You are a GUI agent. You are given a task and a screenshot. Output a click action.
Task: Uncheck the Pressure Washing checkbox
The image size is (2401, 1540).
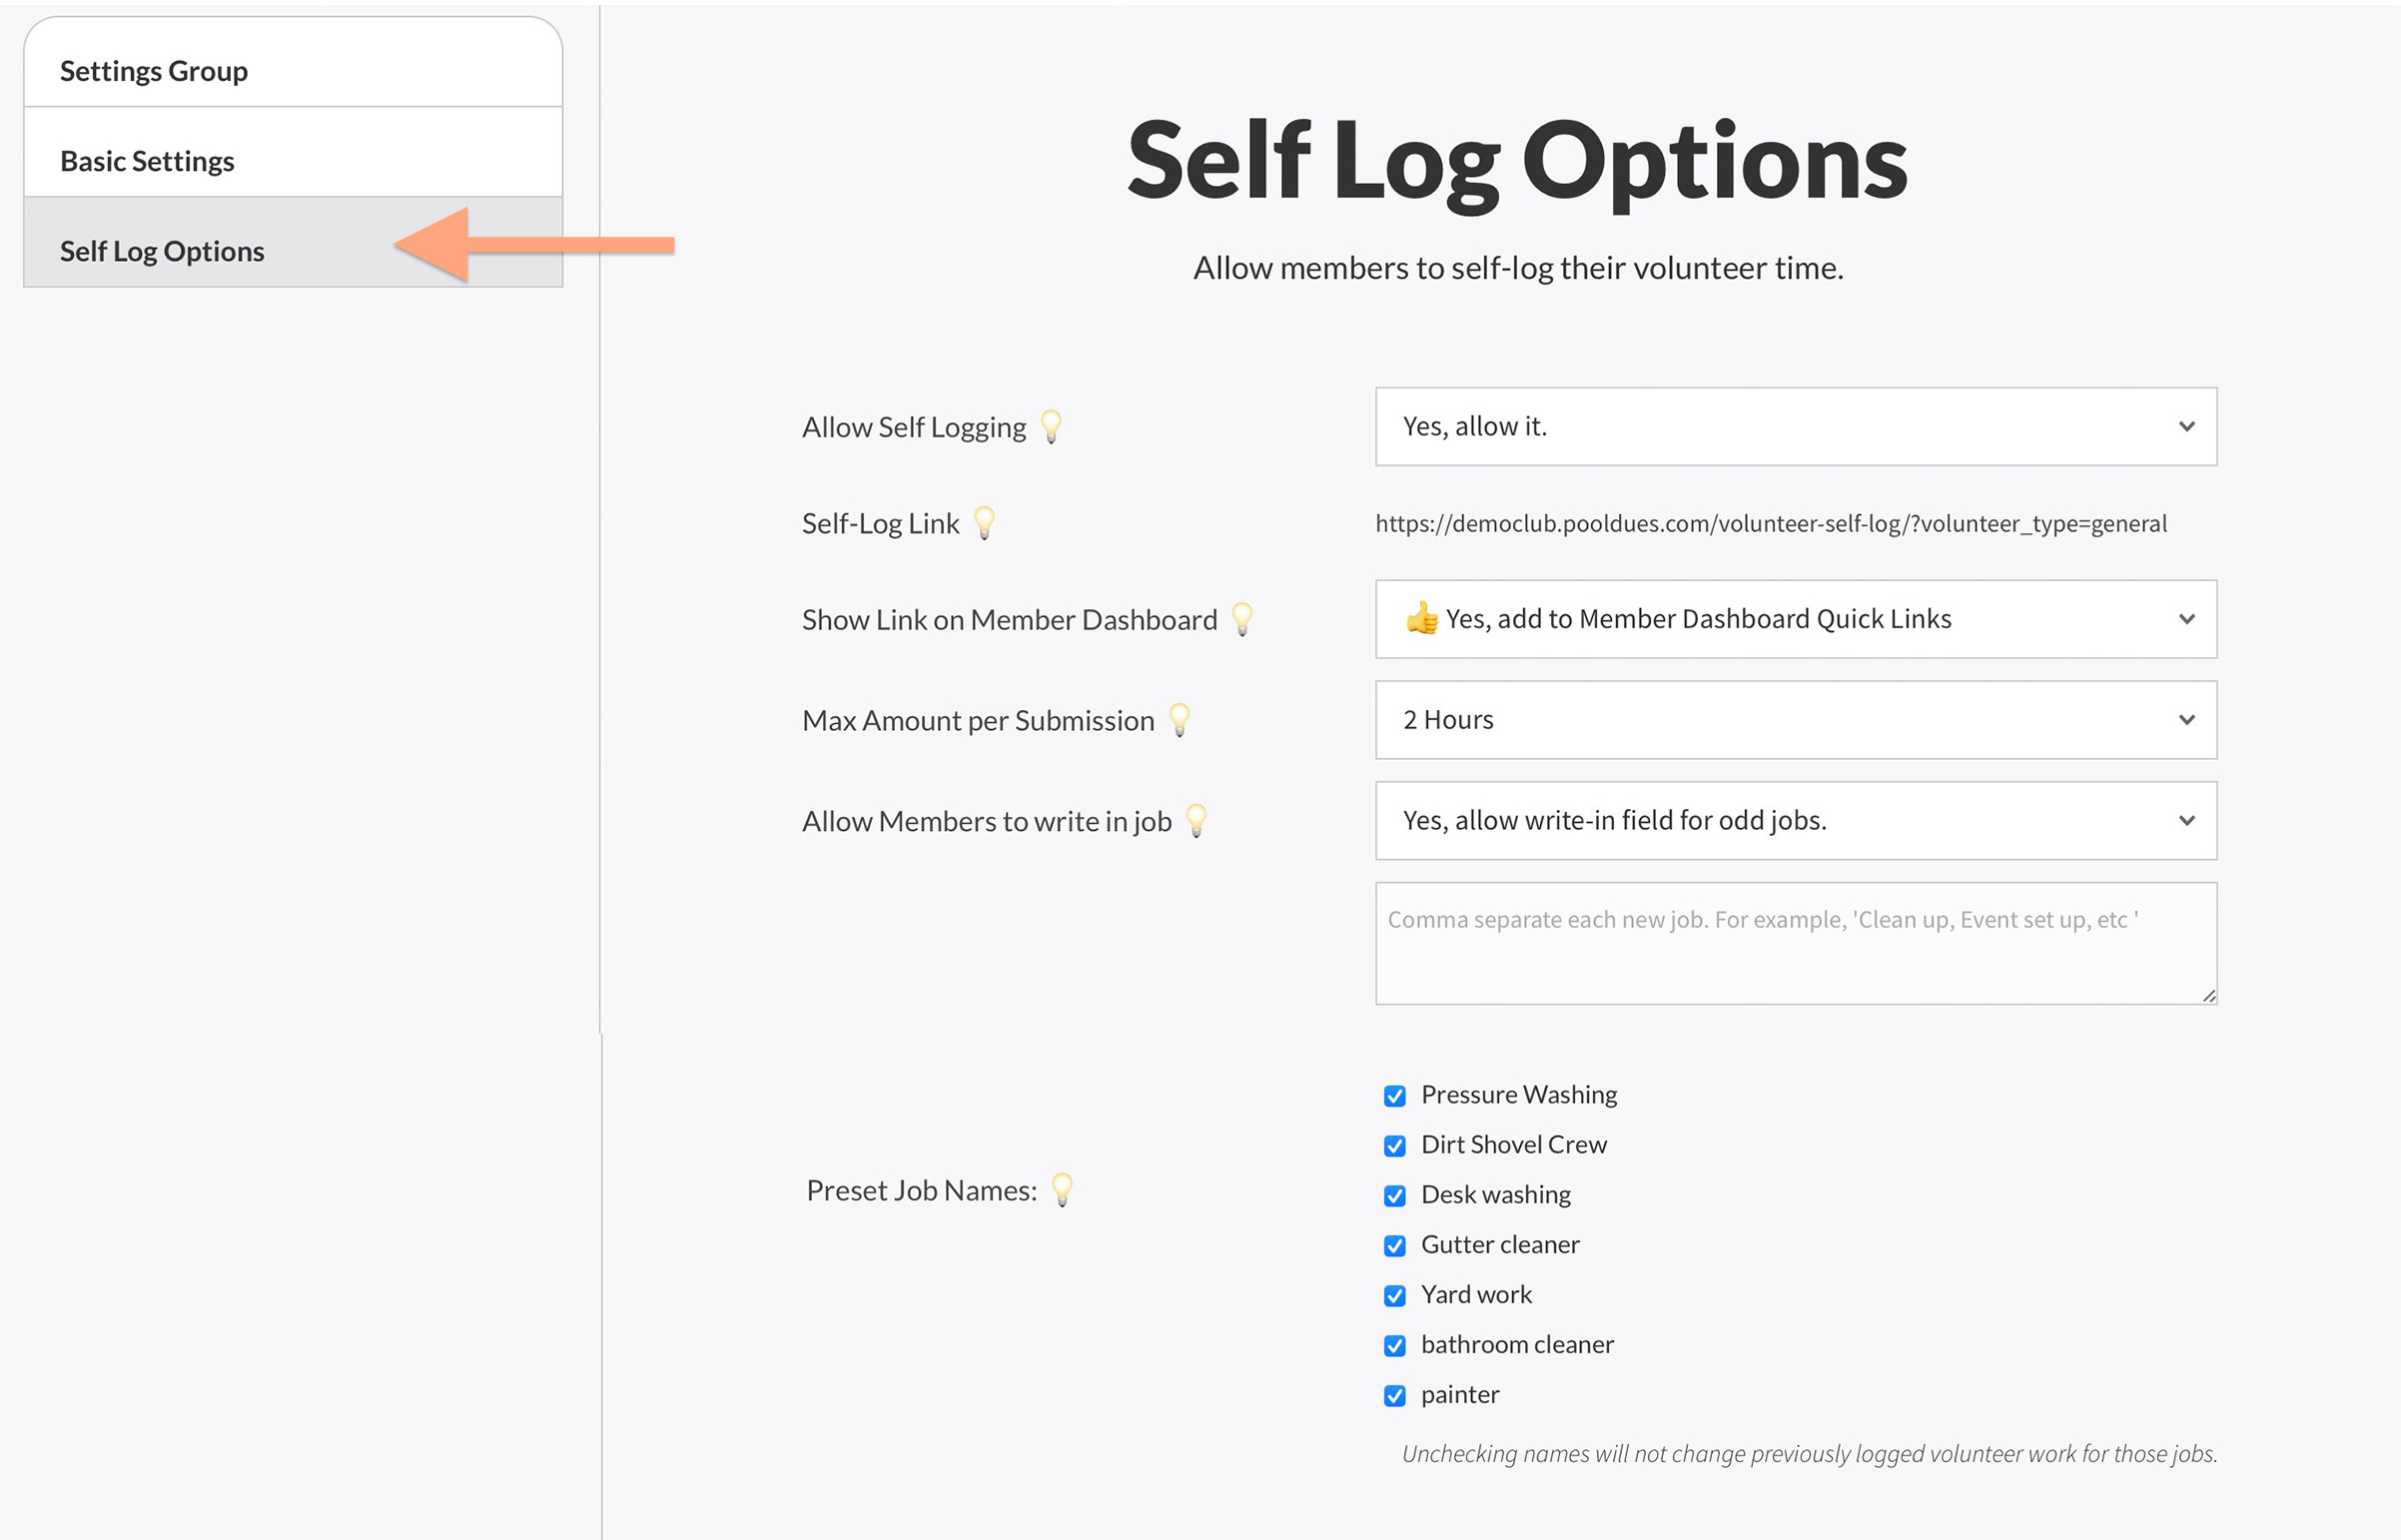[1395, 1096]
